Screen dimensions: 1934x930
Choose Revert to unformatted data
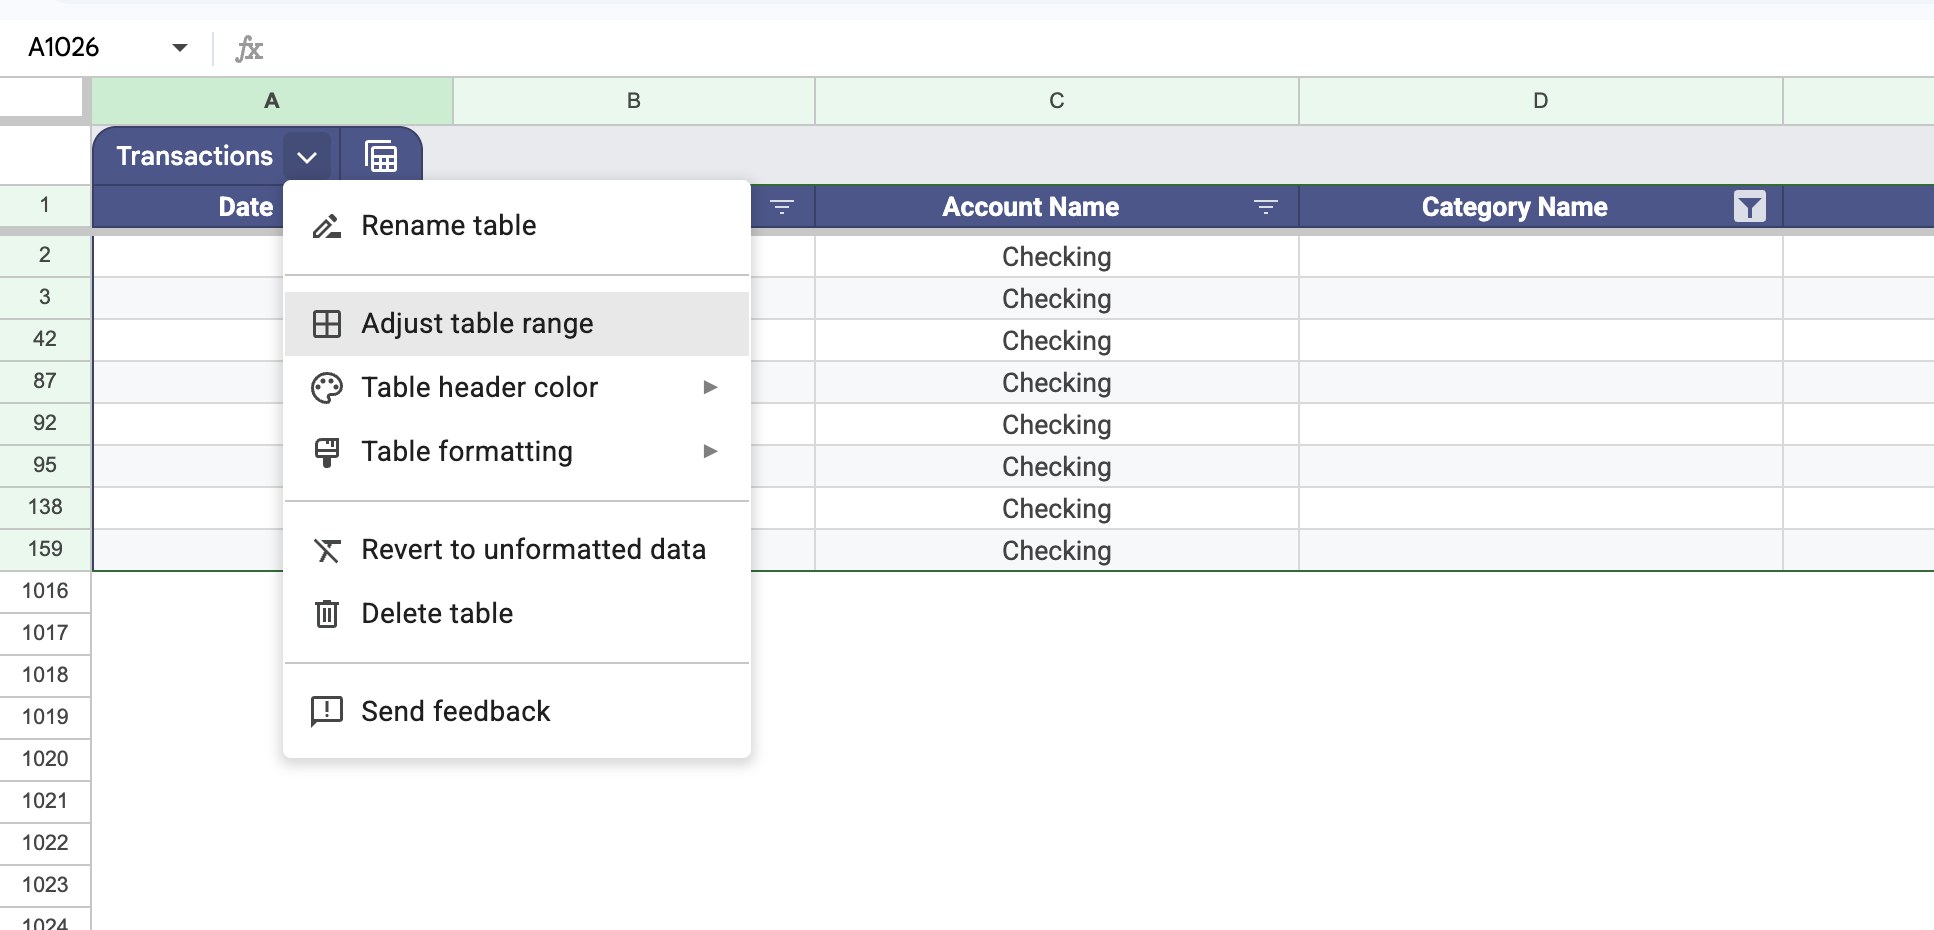pyautogui.click(x=517, y=550)
